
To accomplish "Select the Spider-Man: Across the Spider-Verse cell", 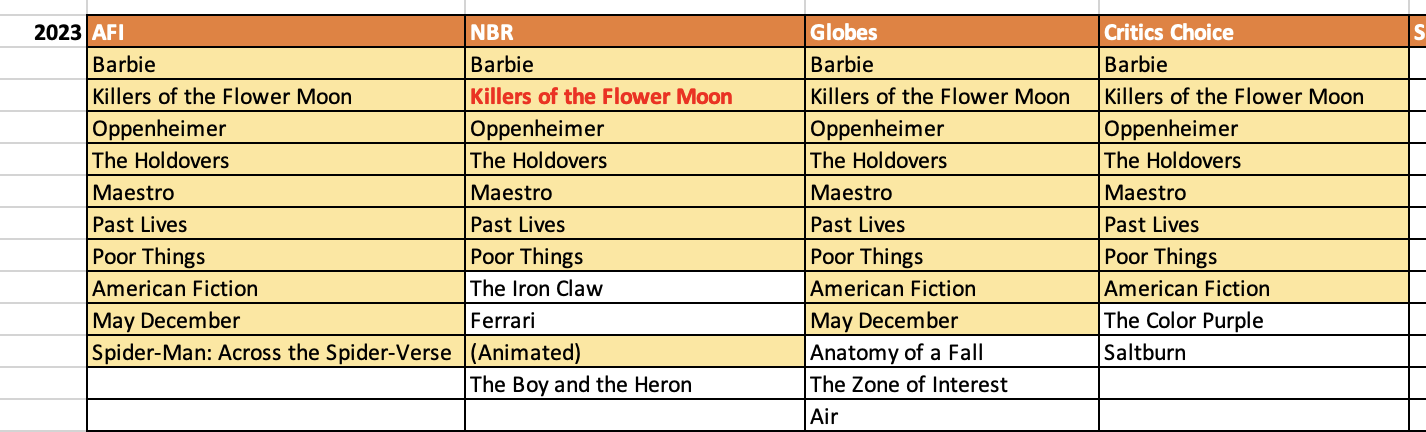I will 273,353.
